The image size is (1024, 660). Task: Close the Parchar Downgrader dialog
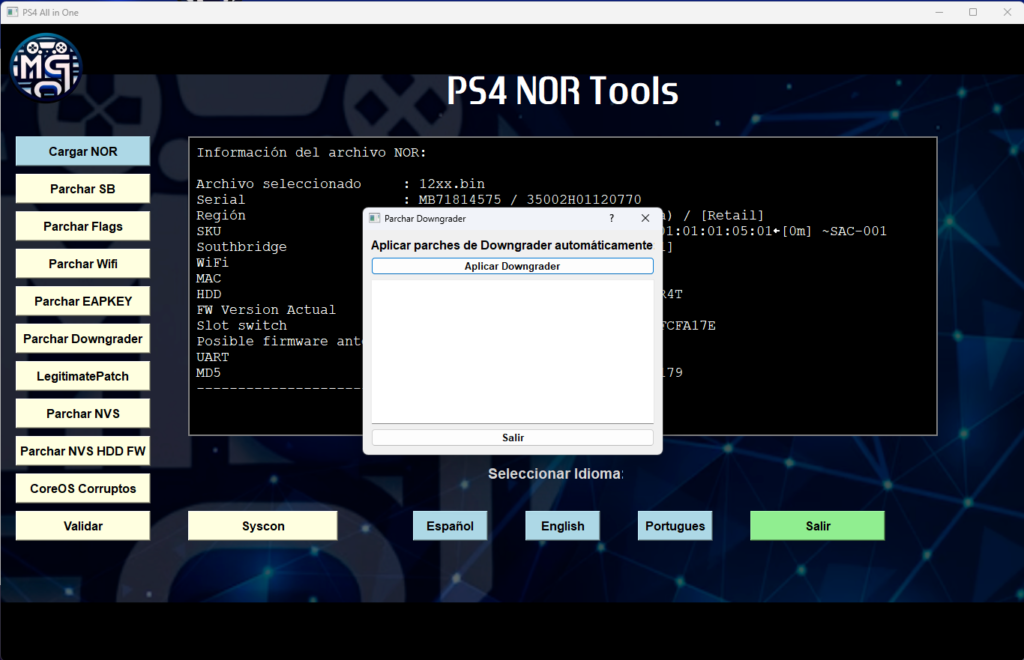tap(645, 218)
